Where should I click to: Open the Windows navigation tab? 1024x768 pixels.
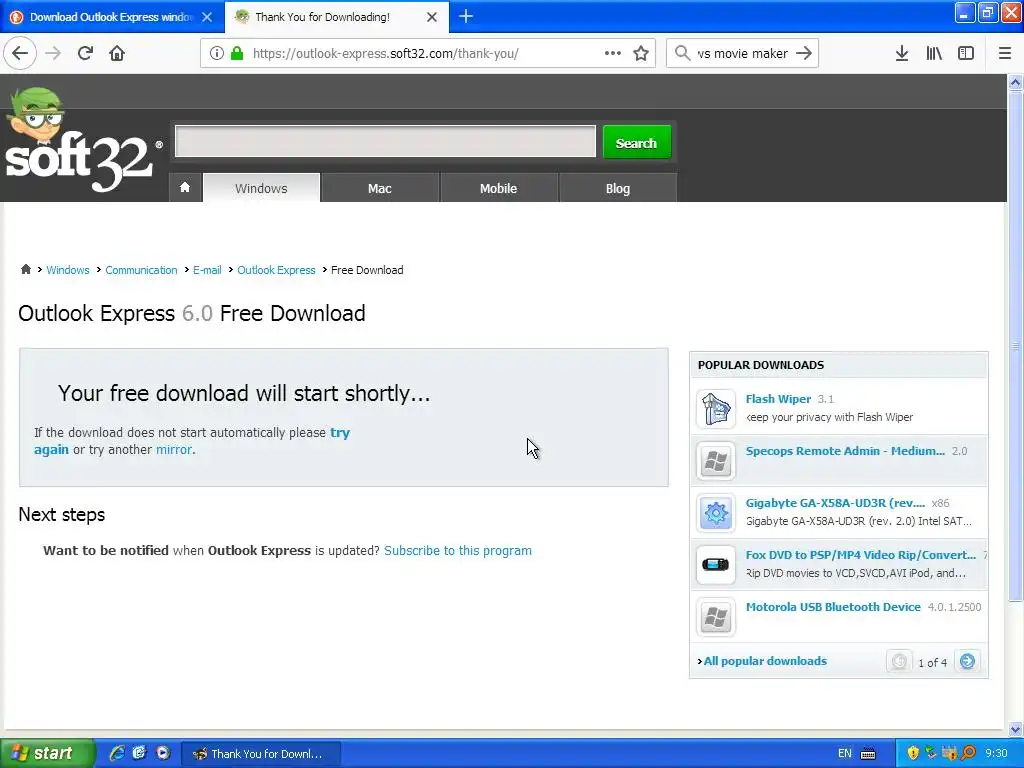tap(261, 188)
